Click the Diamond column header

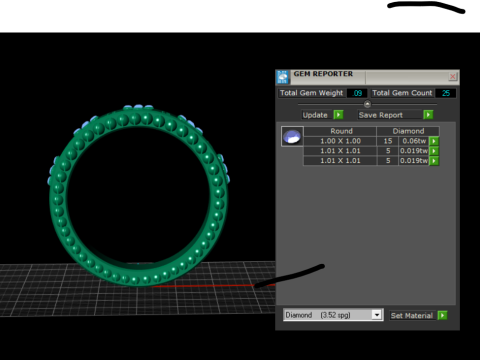[408, 131]
